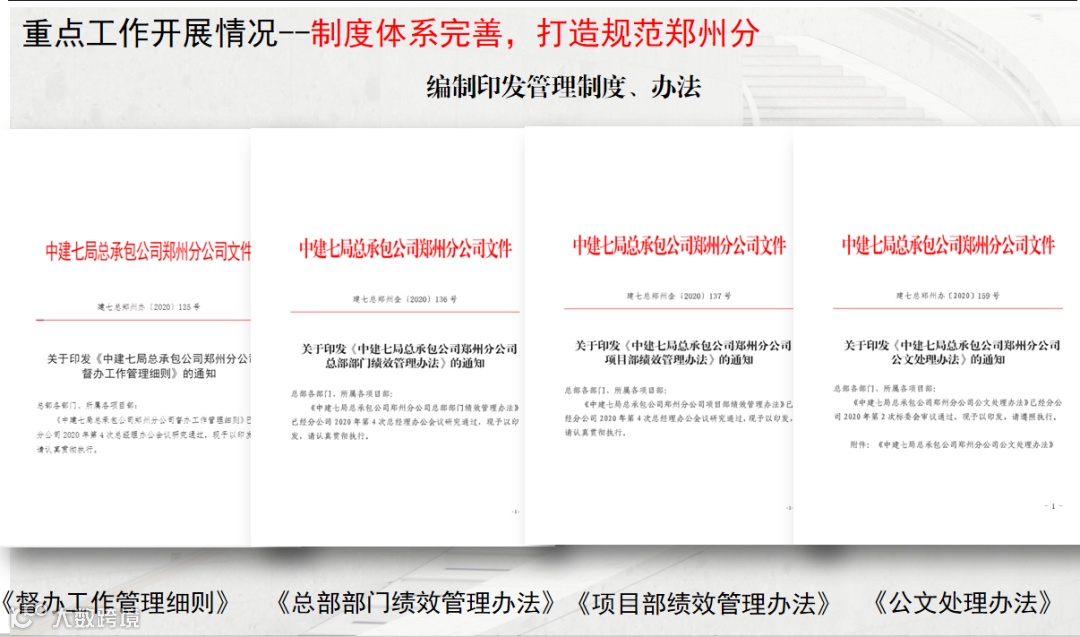Click red header of document 136号

click(405, 249)
